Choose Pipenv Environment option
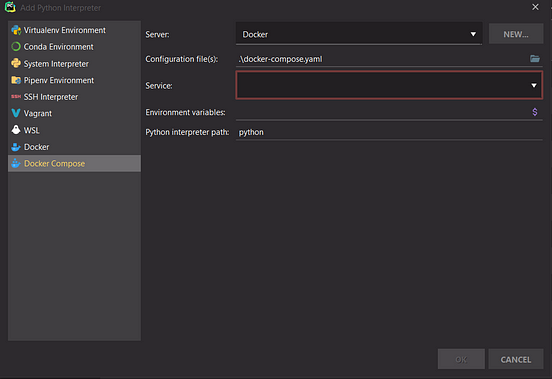Image resolution: width=552 pixels, height=379 pixels. [74, 80]
